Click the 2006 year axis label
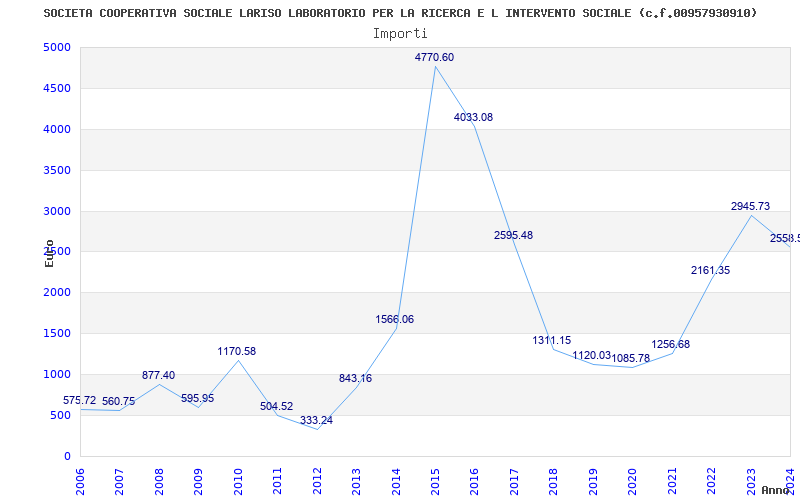 (80, 481)
